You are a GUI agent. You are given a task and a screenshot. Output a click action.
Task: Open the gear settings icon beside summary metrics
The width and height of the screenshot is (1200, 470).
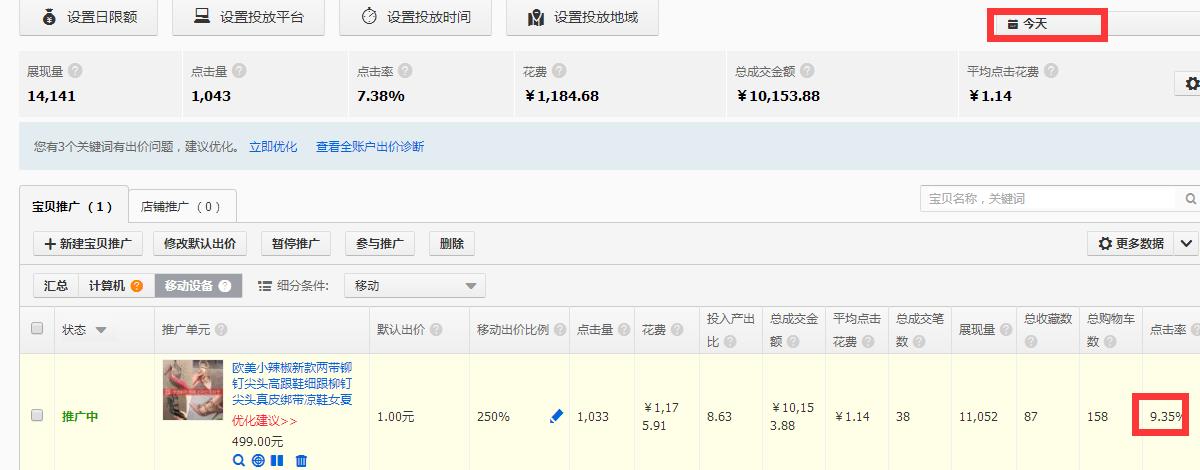point(1190,85)
